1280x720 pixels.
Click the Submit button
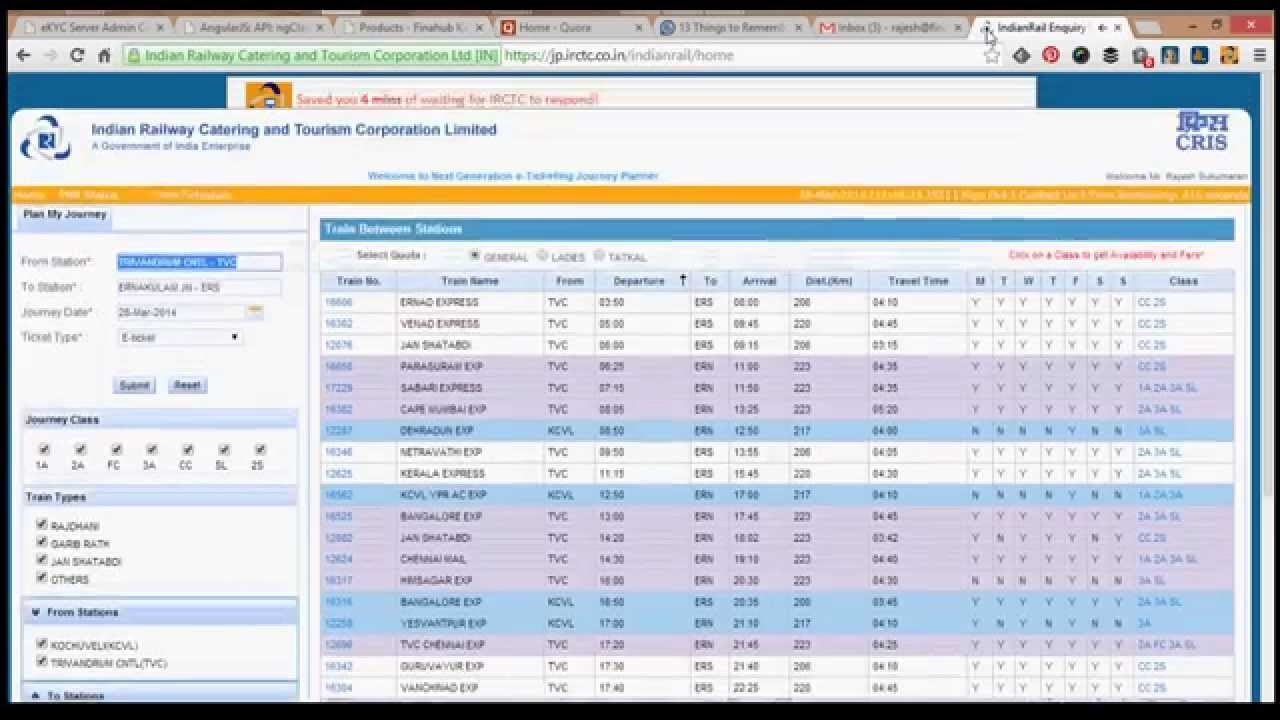point(134,385)
